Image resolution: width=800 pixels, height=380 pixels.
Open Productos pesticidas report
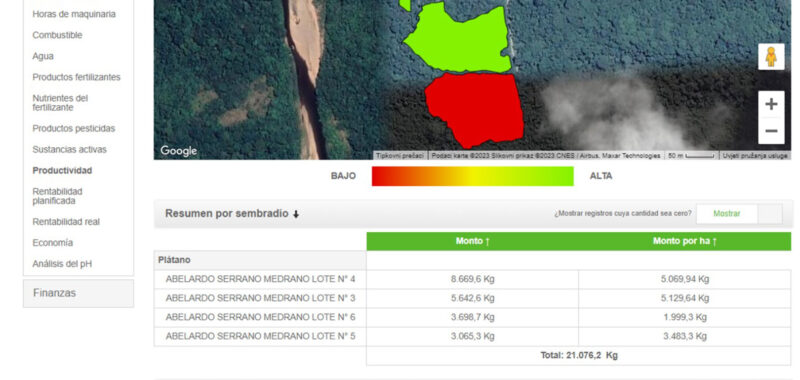click(73, 129)
